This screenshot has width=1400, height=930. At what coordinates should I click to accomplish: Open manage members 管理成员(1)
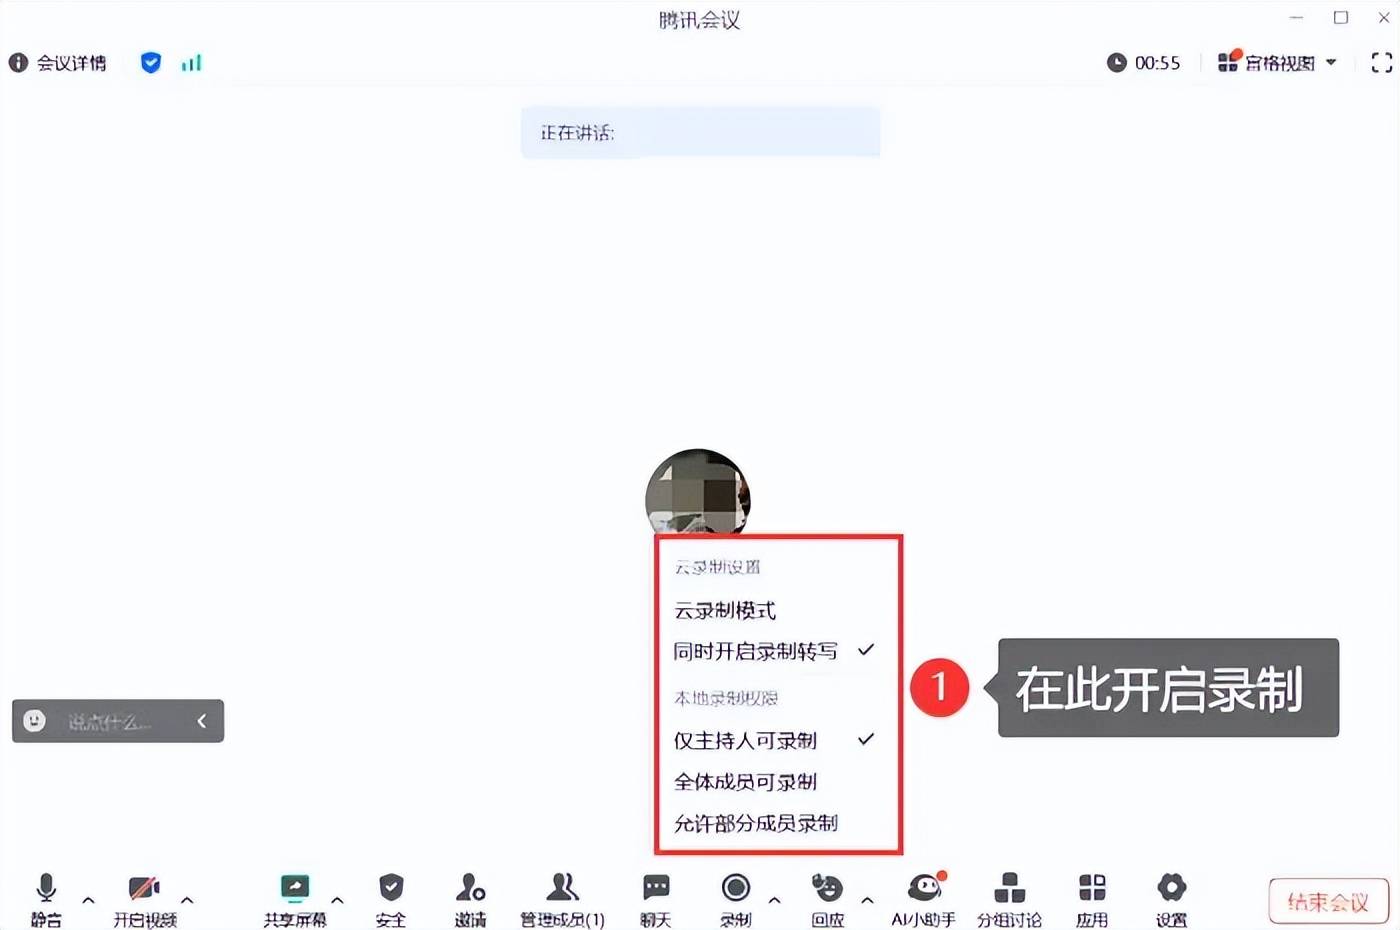coord(562,899)
